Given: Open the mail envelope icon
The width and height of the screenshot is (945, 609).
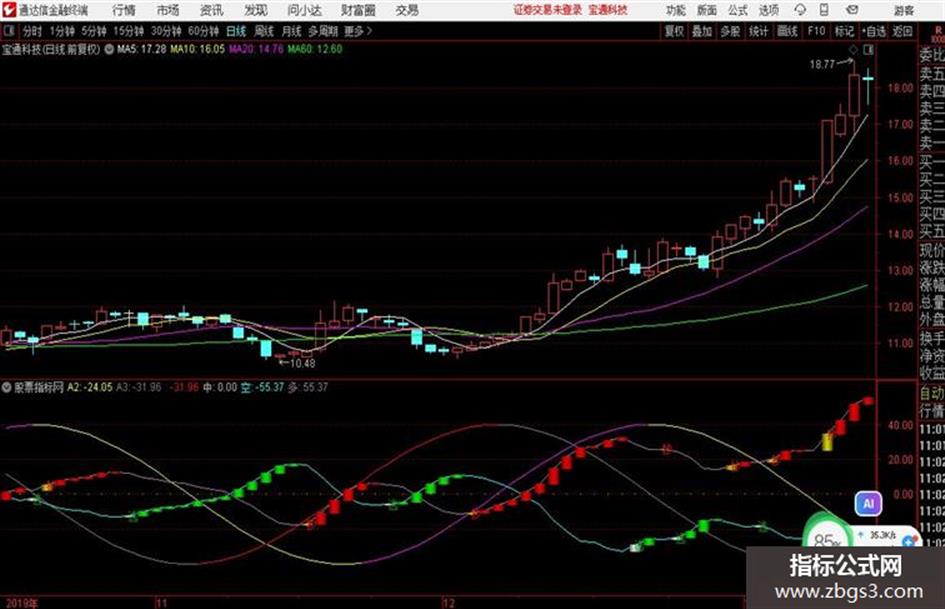Looking at the screenshot, I should 852,10.
